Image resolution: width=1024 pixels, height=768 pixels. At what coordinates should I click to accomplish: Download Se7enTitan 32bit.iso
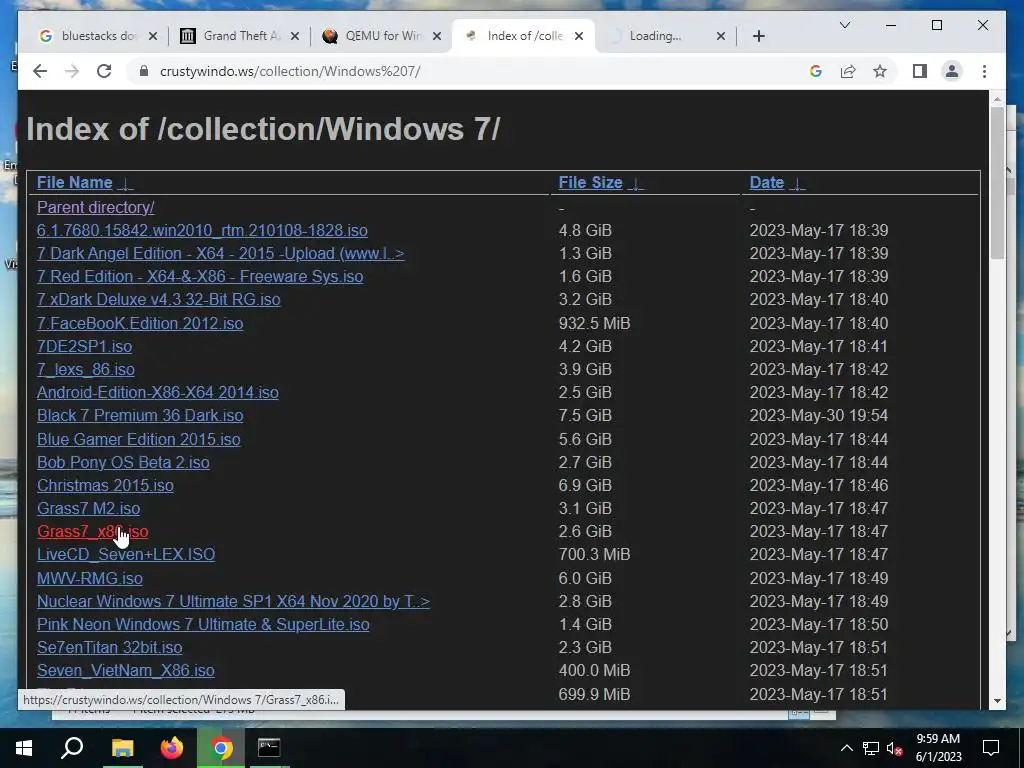(x=109, y=647)
